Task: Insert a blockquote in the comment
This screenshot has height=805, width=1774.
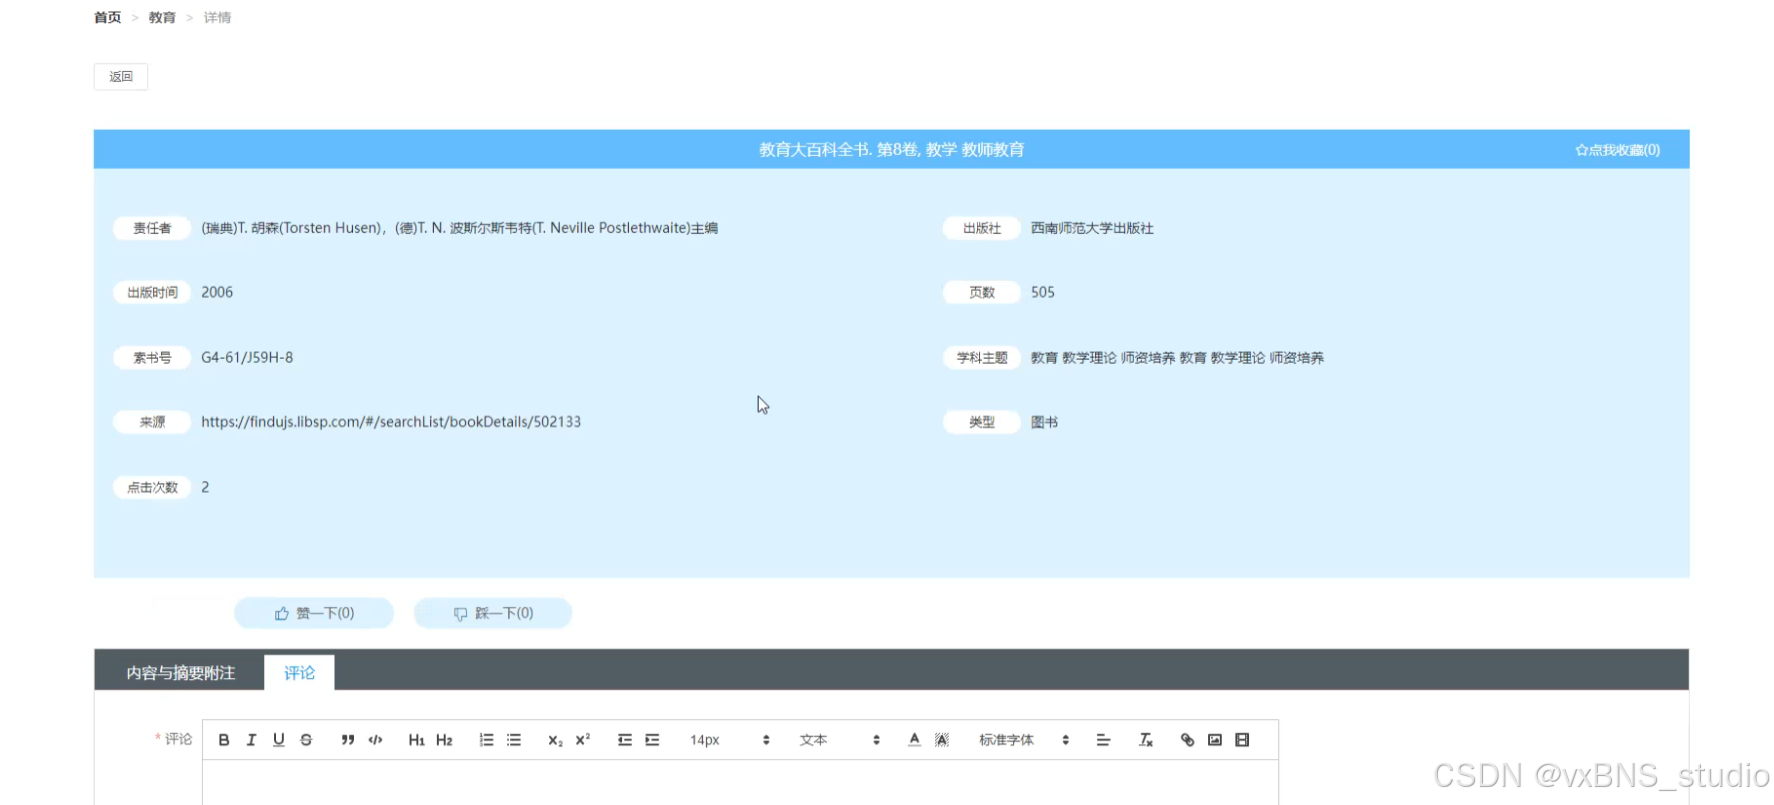Action: 348,740
